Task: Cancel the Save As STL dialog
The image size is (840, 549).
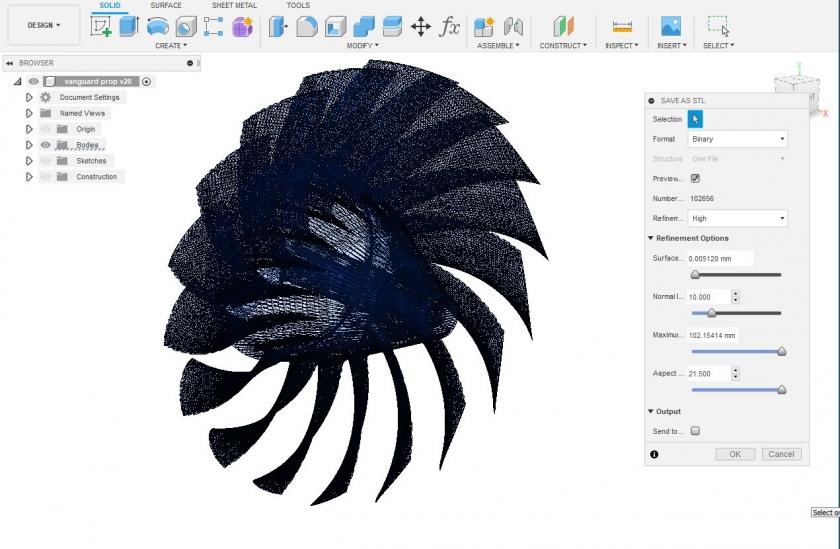Action: pos(780,454)
